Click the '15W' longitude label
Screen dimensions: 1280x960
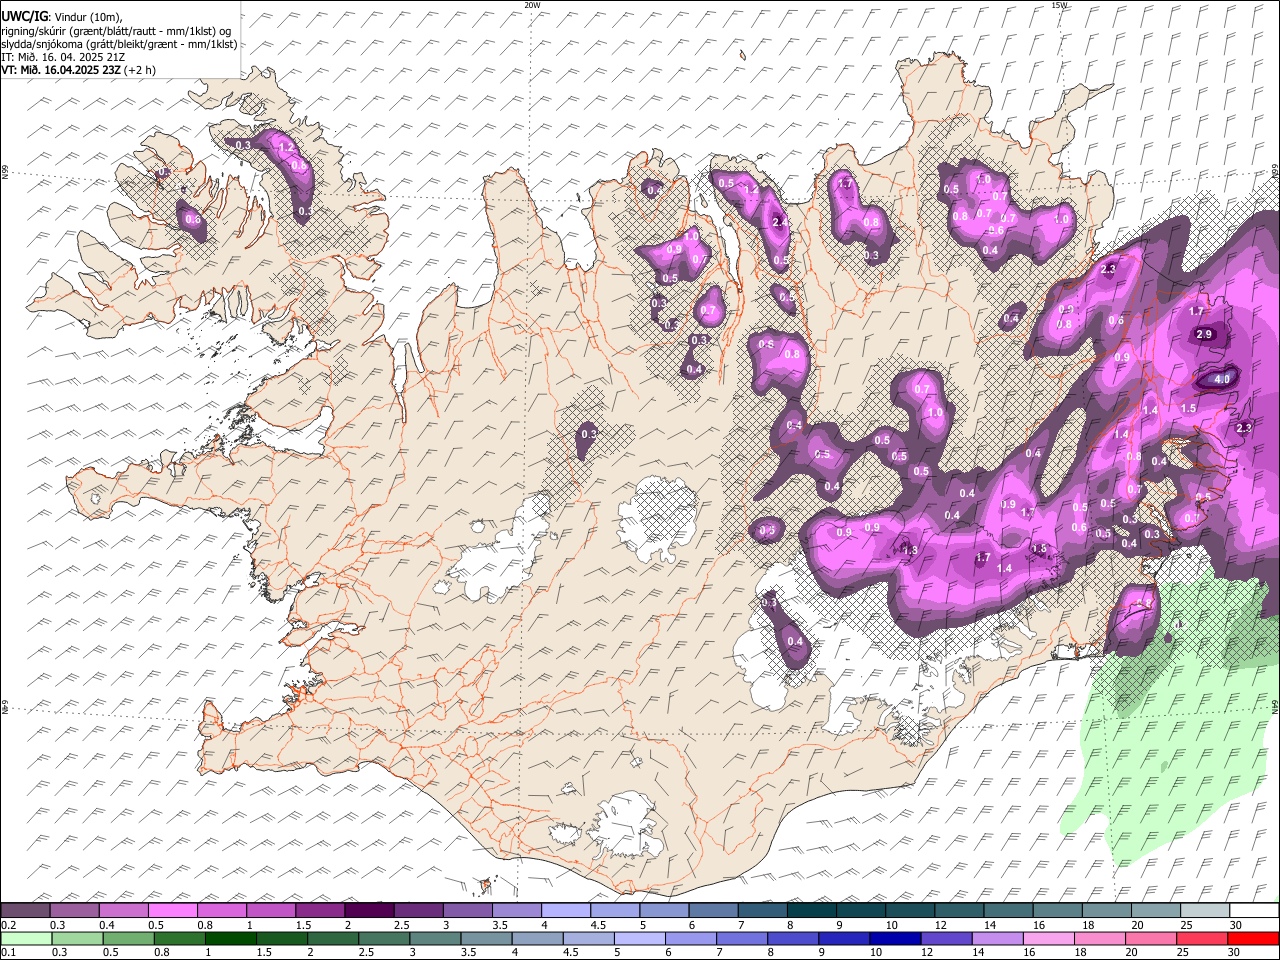click(1059, 5)
